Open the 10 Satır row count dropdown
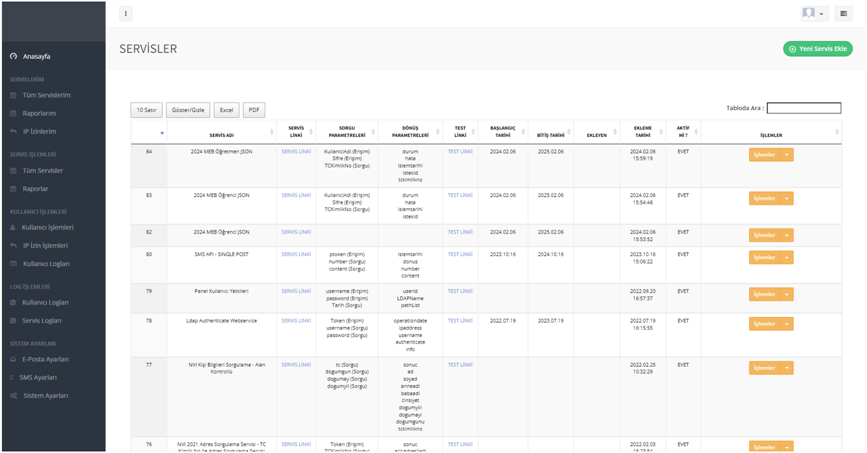867x453 pixels. pyautogui.click(x=146, y=110)
